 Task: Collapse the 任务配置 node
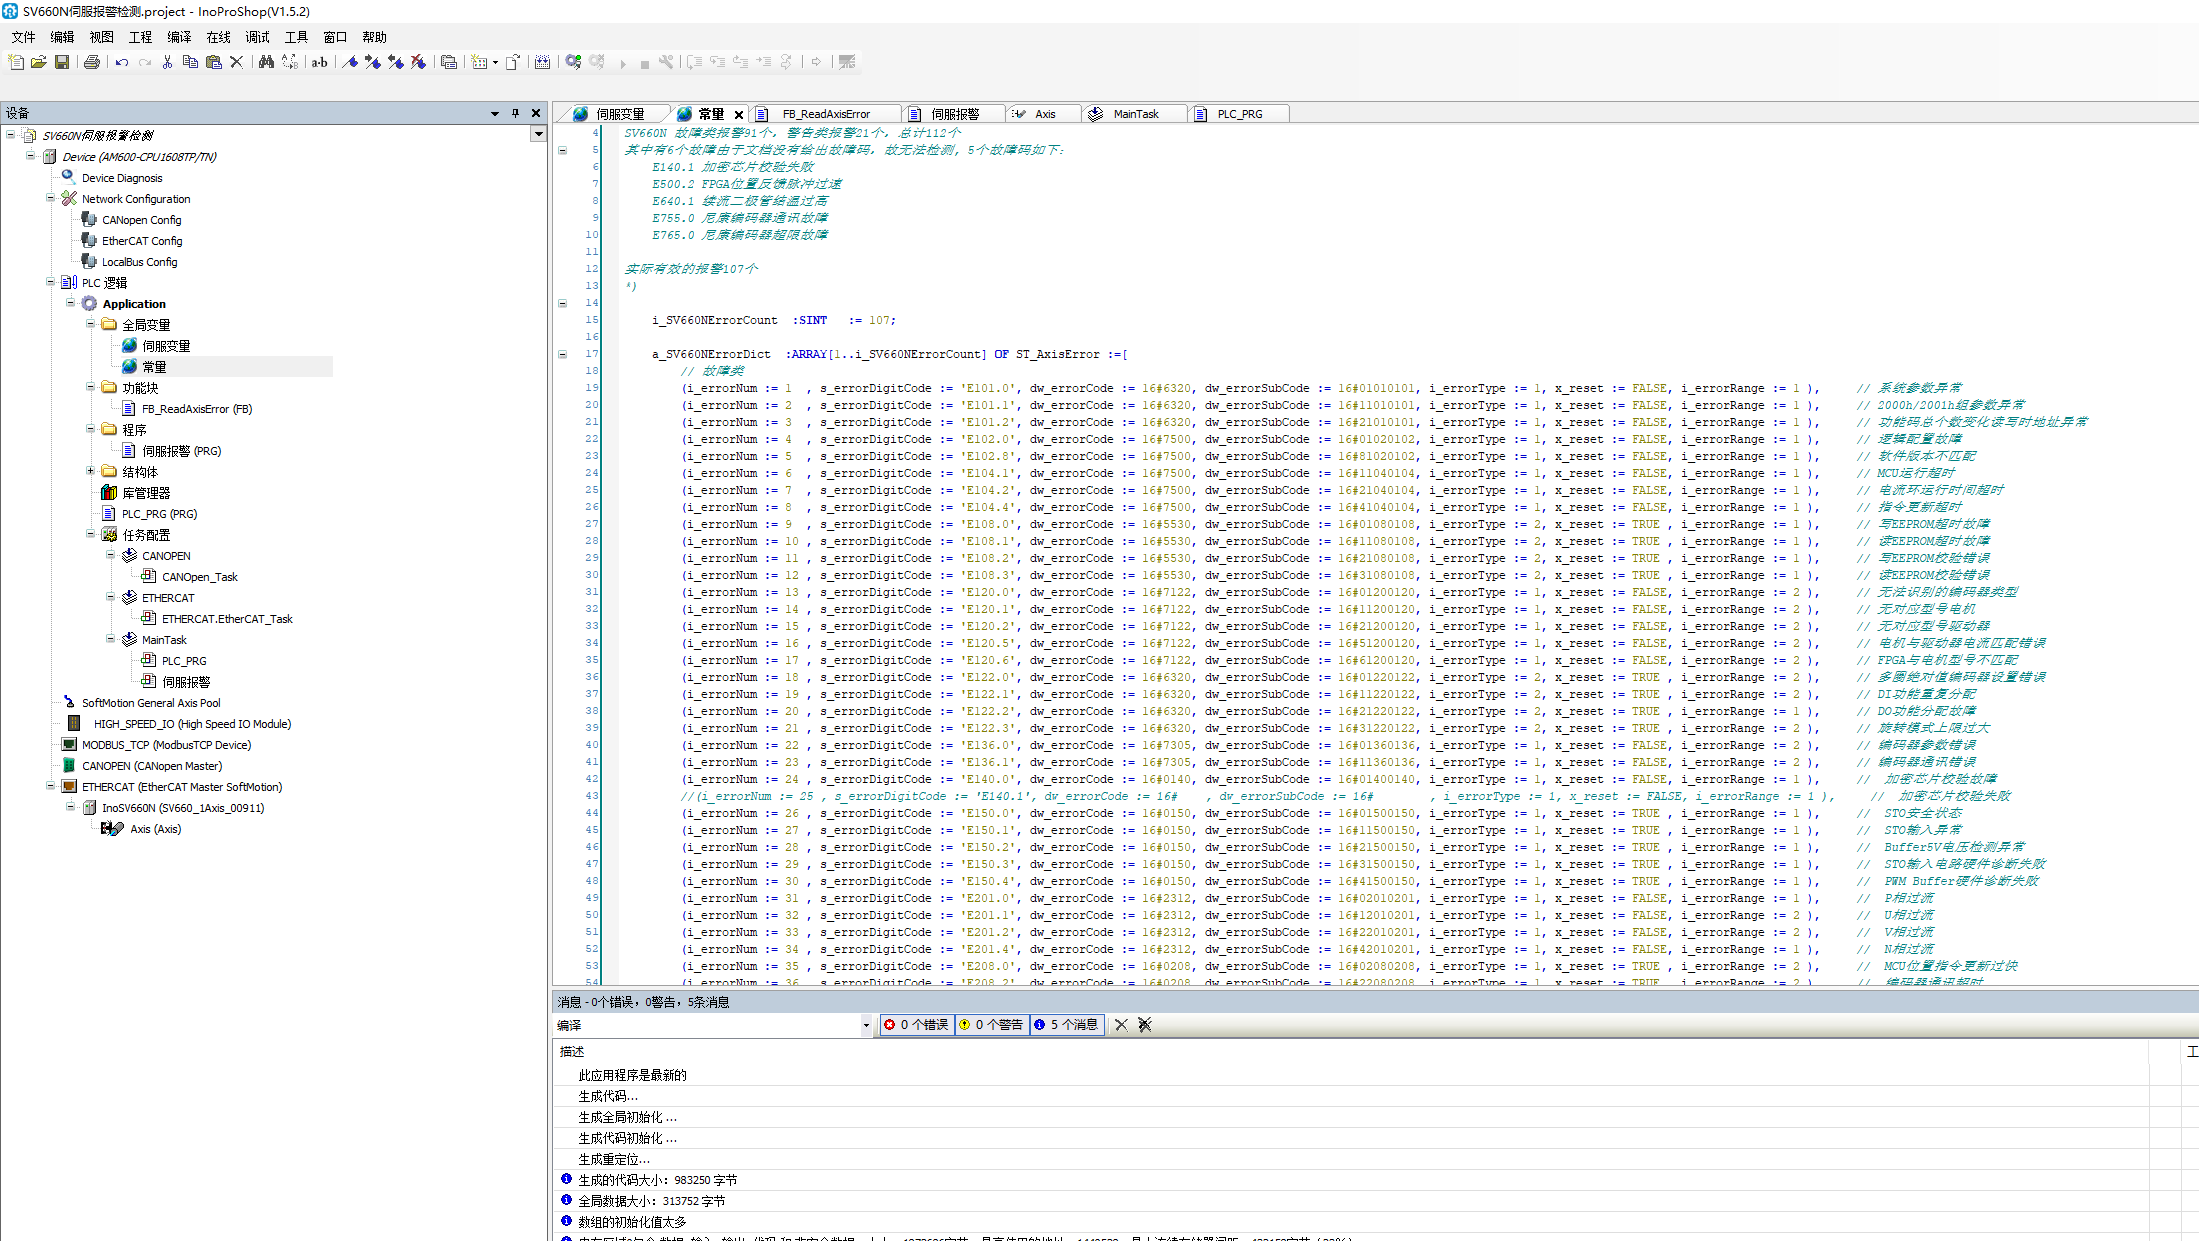tap(90, 534)
